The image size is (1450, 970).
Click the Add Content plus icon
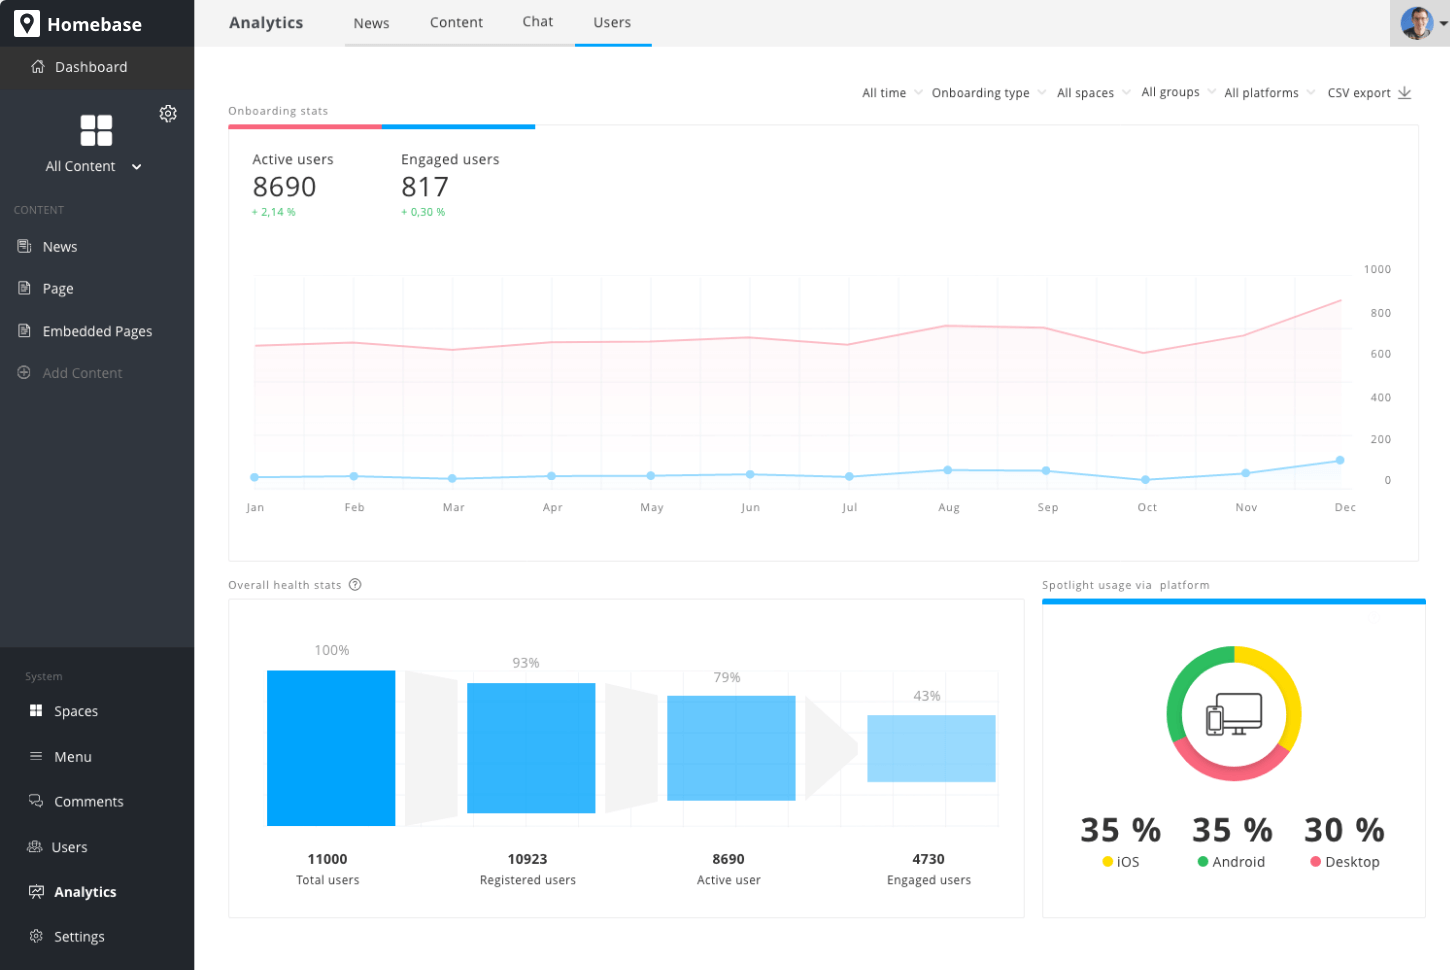24,372
